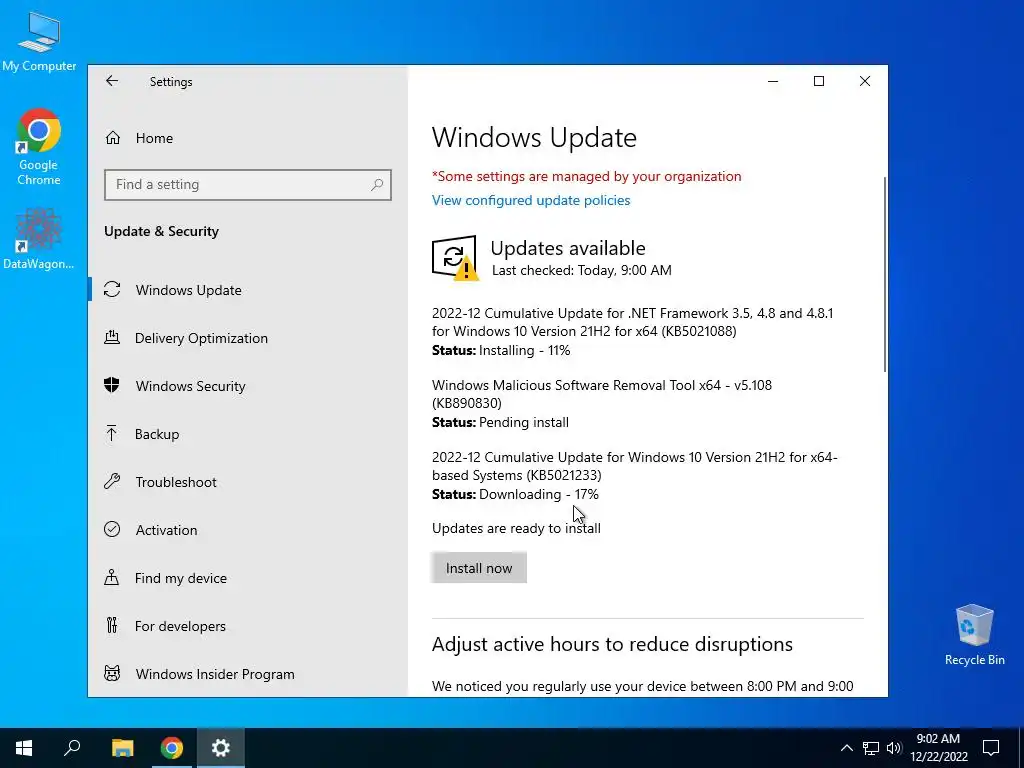
Task: Open File Explorer from the taskbar
Action: [122, 748]
